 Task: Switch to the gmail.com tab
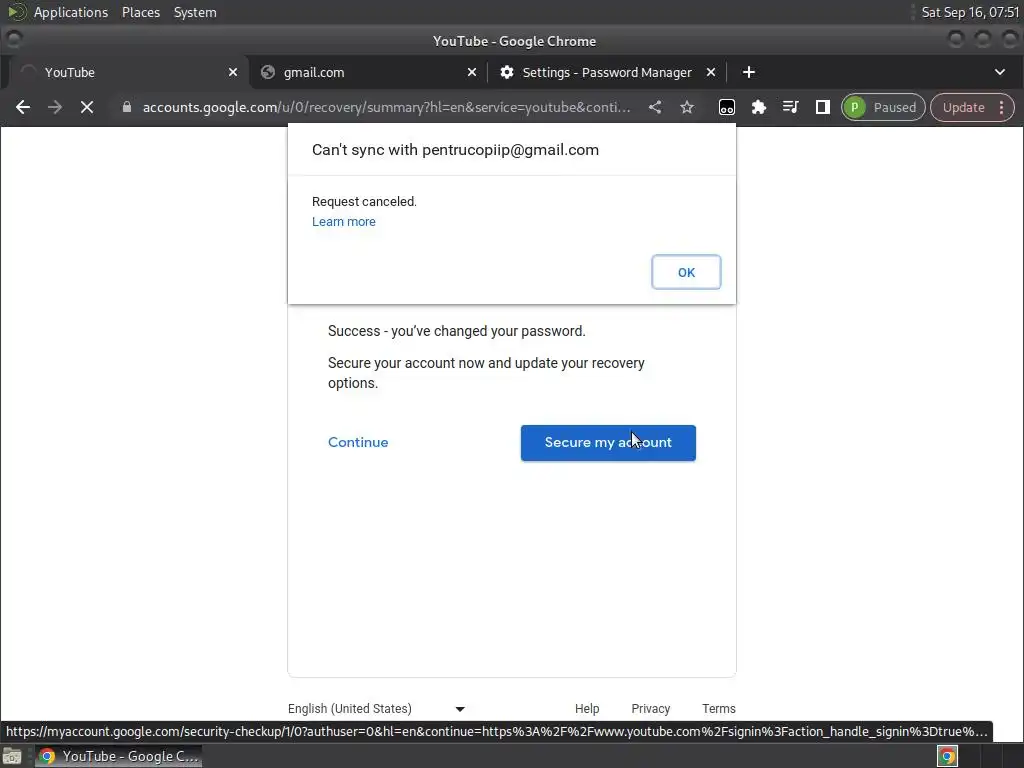tap(368, 72)
